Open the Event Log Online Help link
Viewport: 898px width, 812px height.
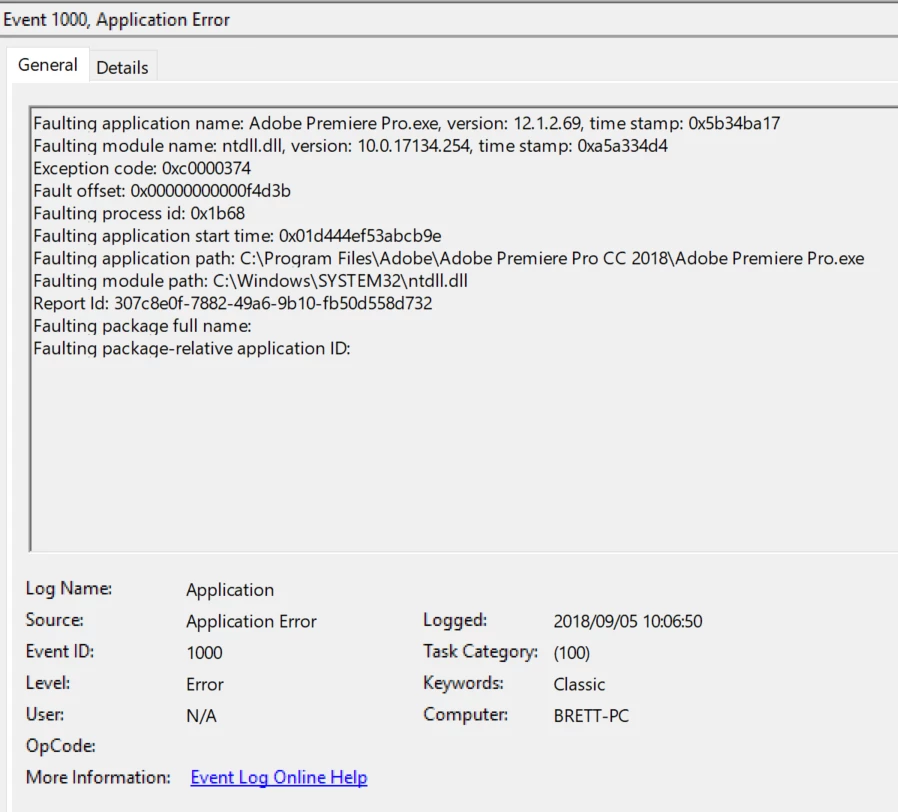tap(279, 777)
